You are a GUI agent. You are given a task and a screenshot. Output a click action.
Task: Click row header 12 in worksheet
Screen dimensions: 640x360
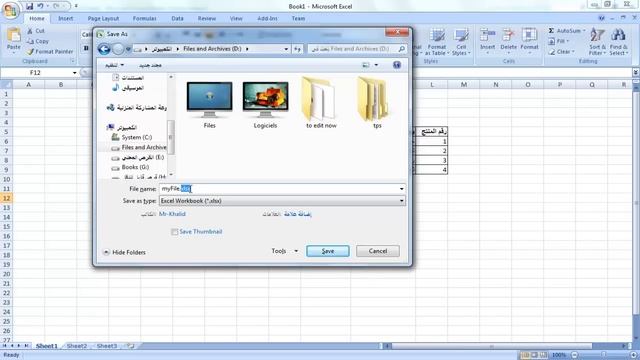coord(6,198)
